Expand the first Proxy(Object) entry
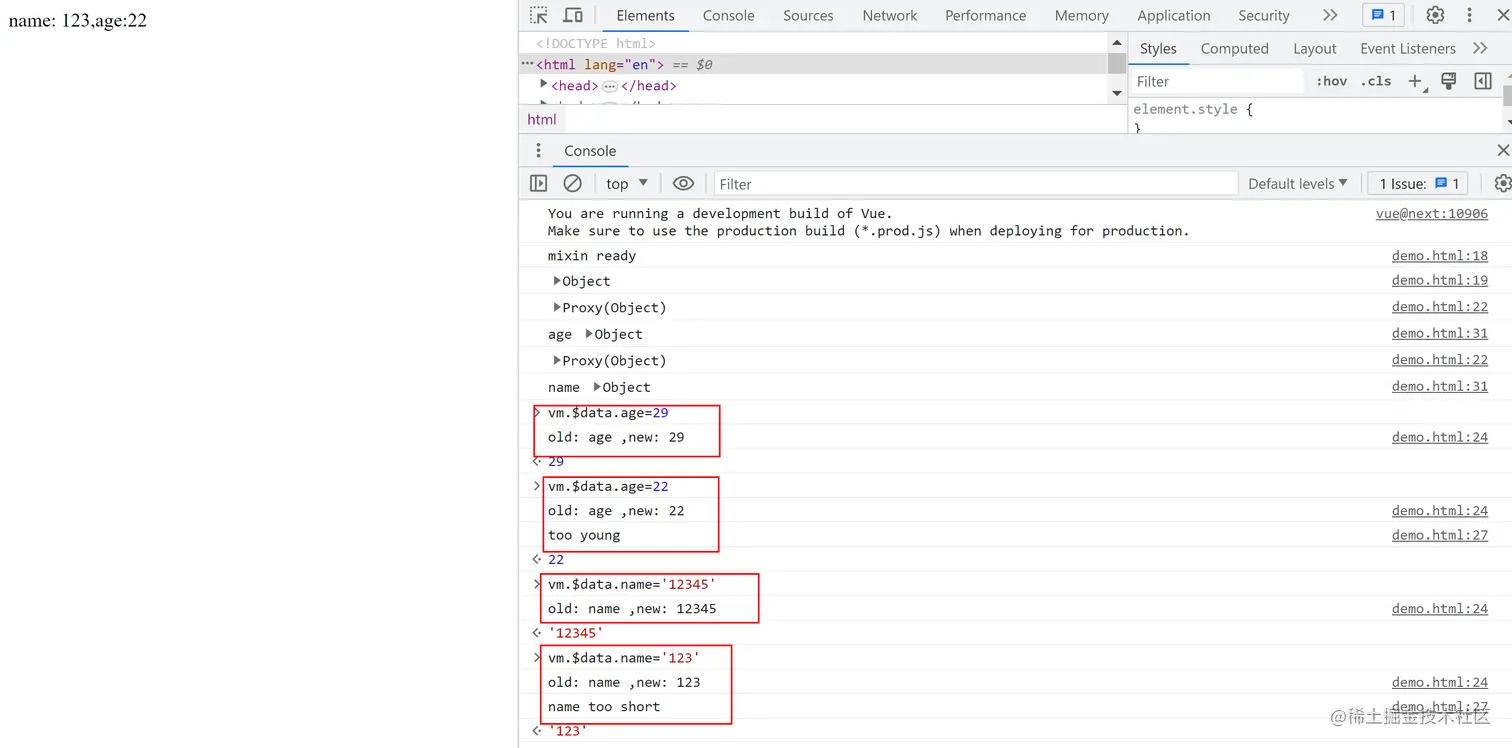The height and width of the screenshot is (748, 1512). pyautogui.click(x=557, y=307)
